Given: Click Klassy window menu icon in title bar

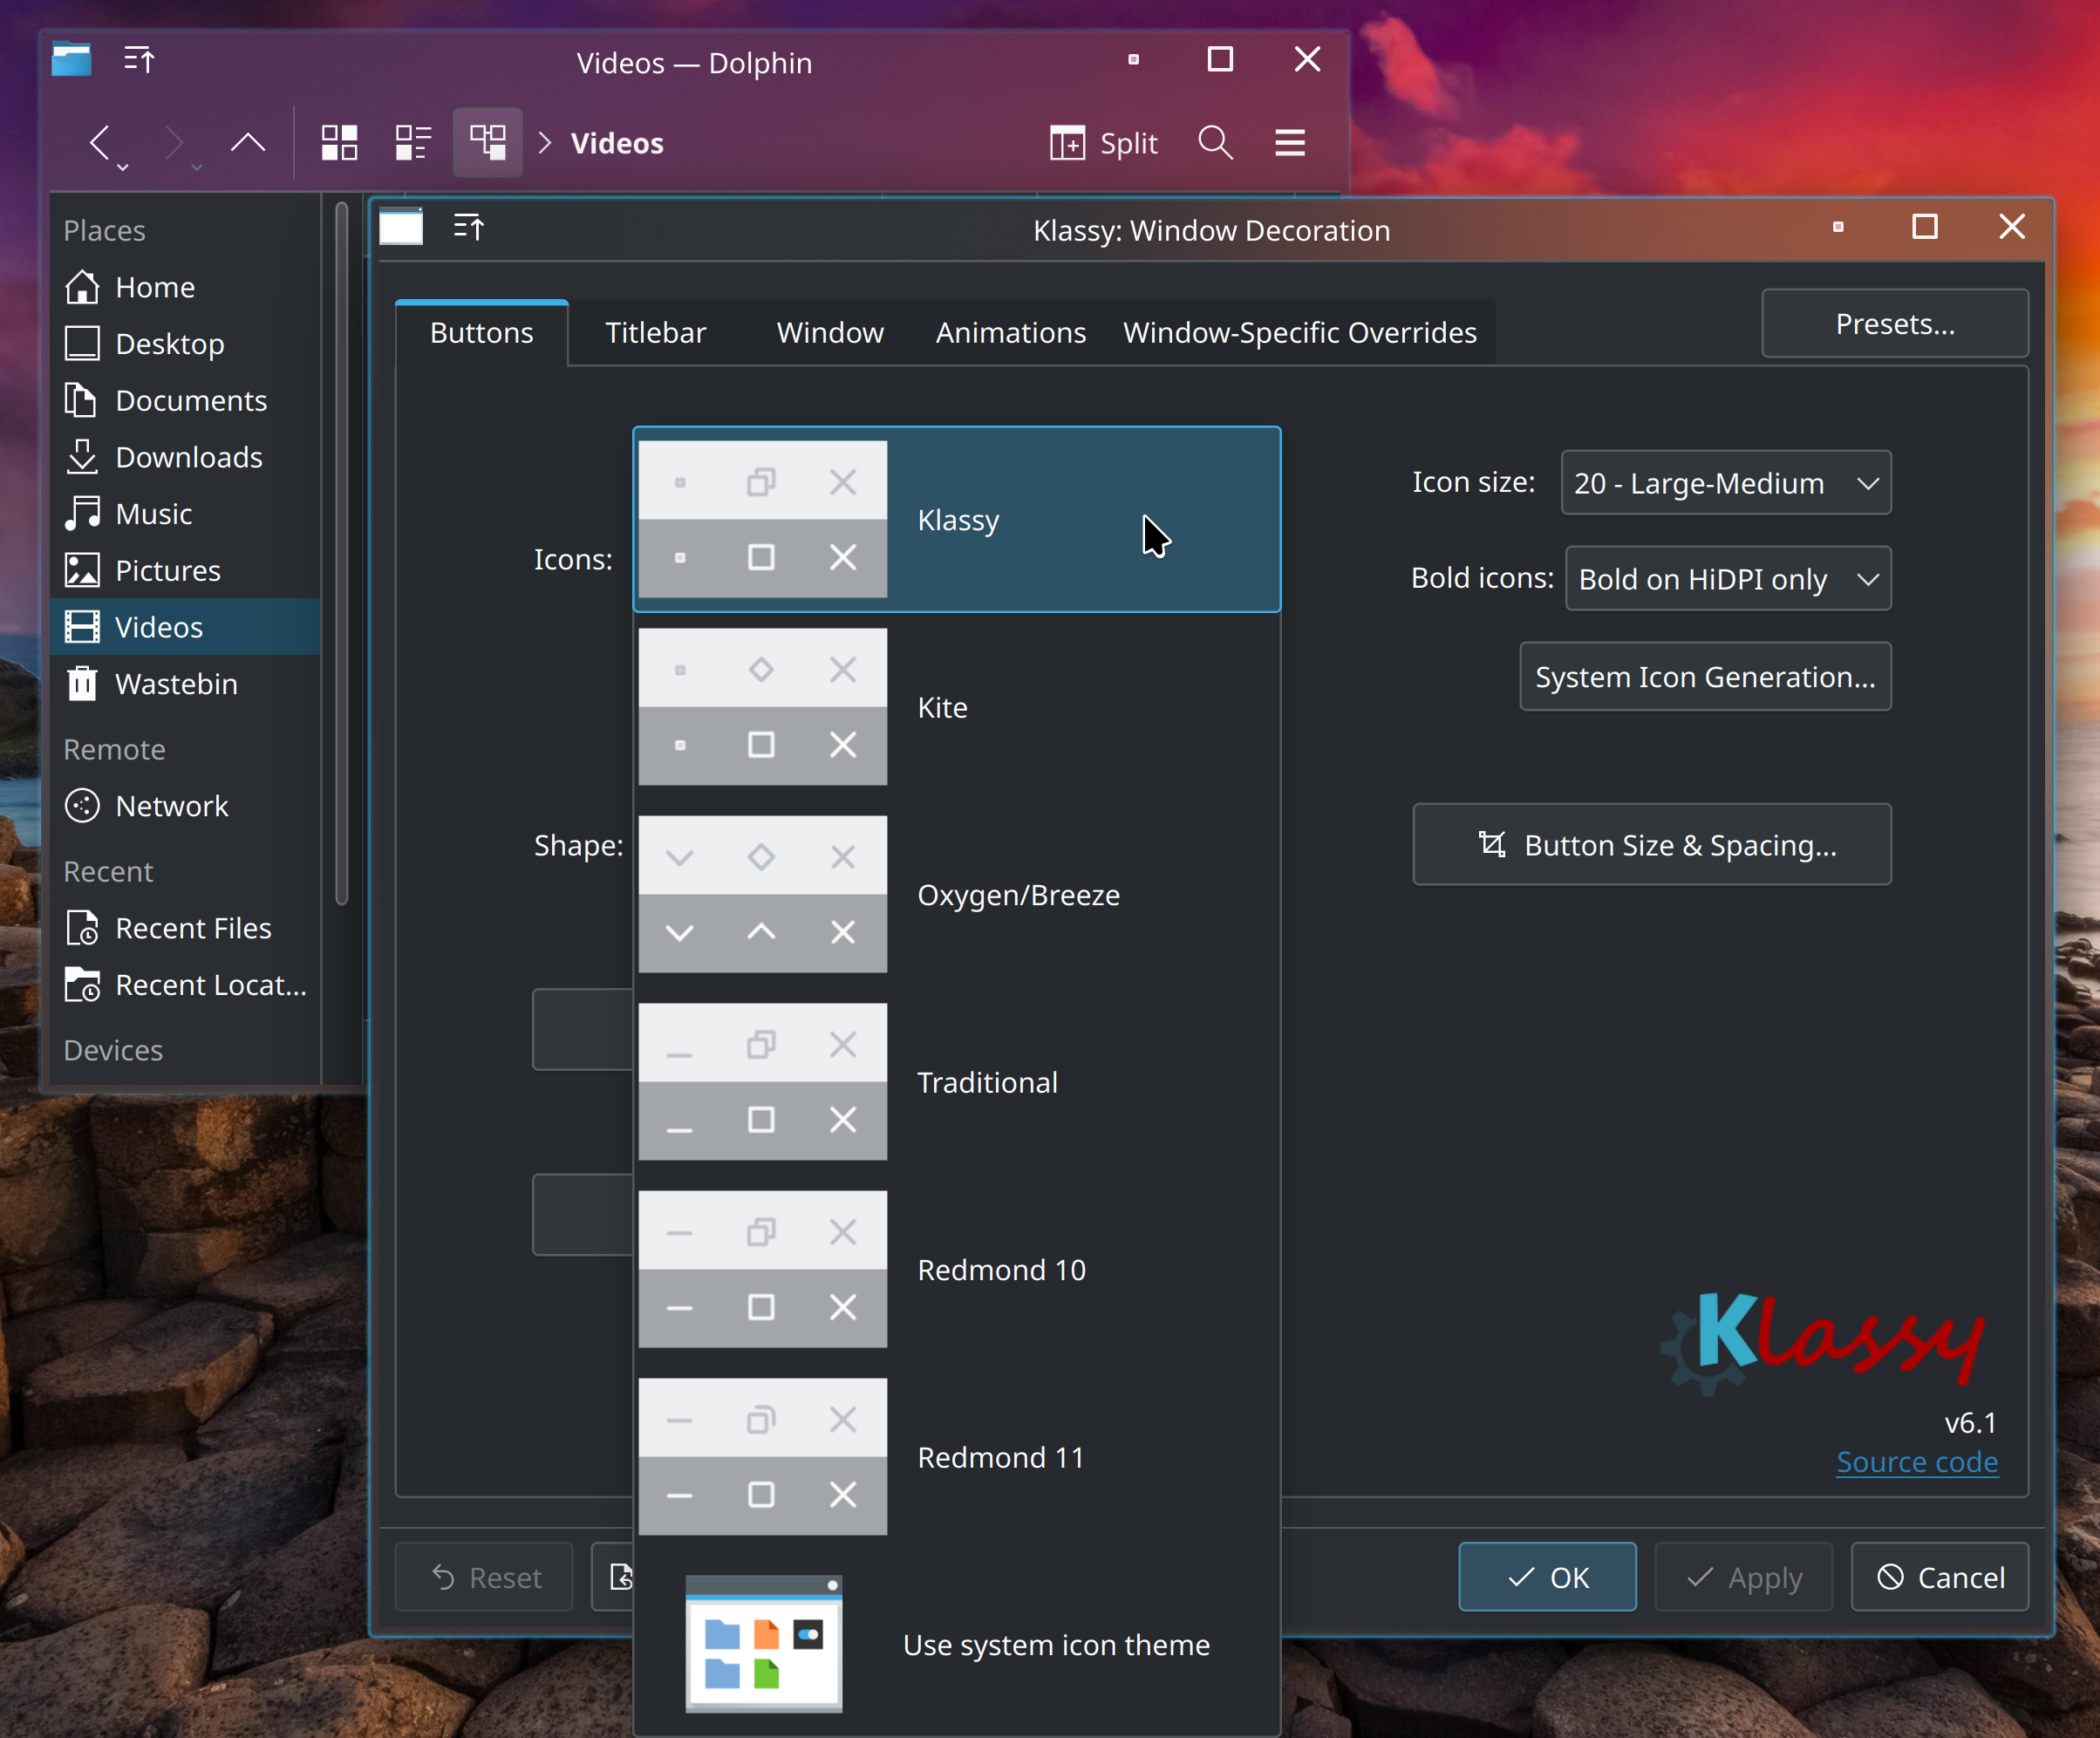Looking at the screenshot, I should tap(401, 228).
